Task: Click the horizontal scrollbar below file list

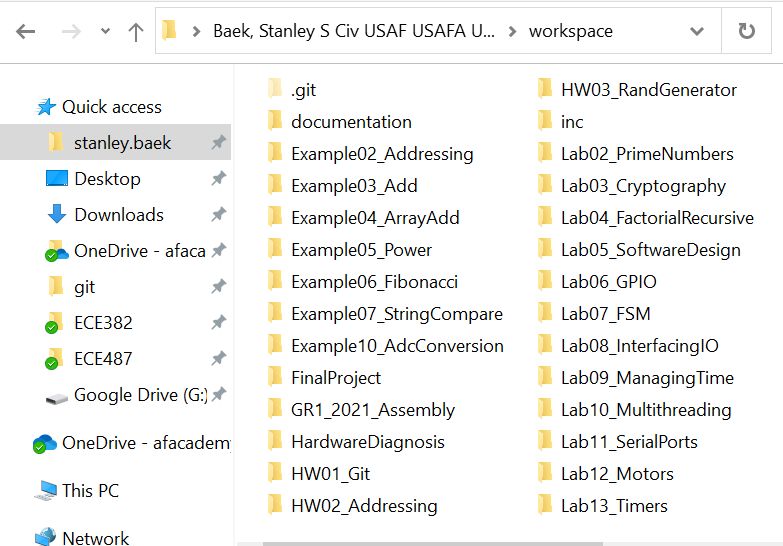Action: (432, 544)
